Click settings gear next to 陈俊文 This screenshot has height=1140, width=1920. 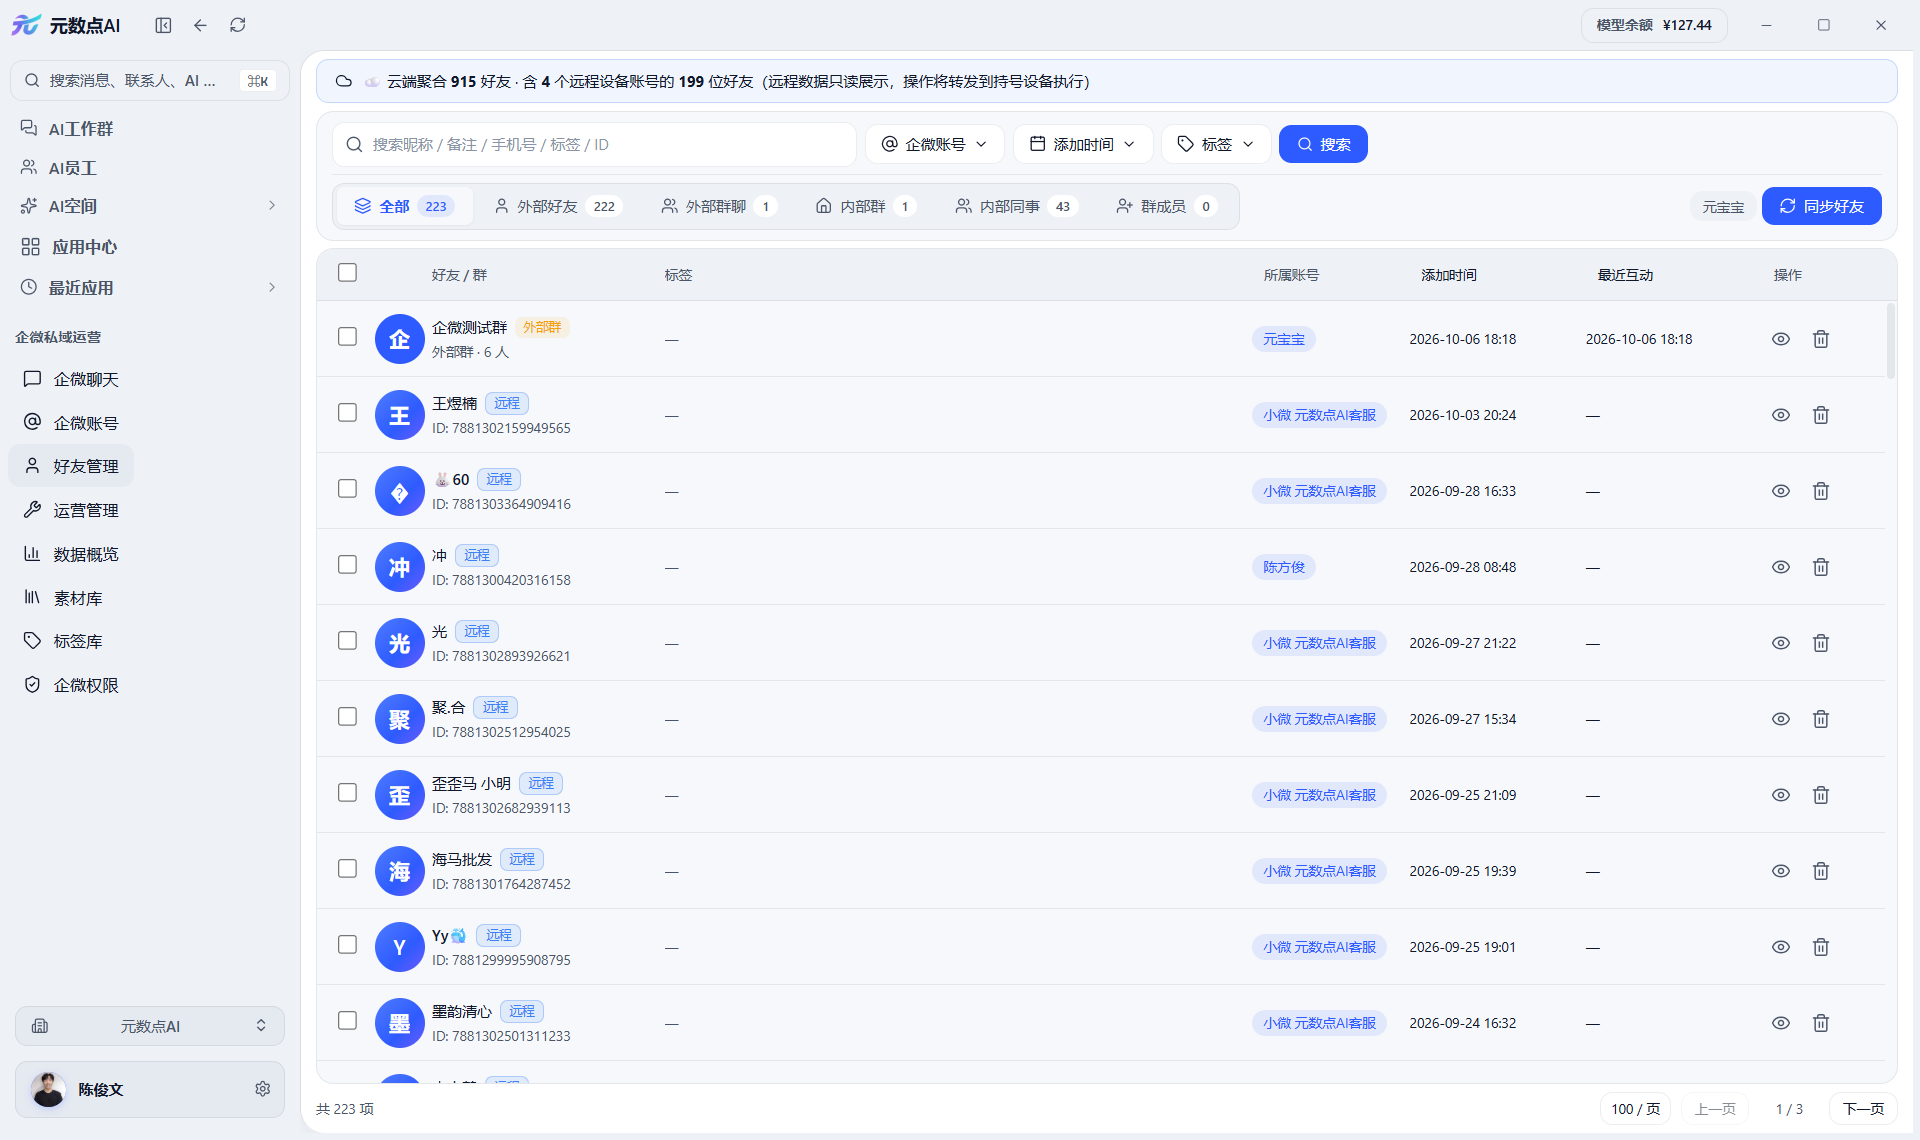(x=262, y=1089)
